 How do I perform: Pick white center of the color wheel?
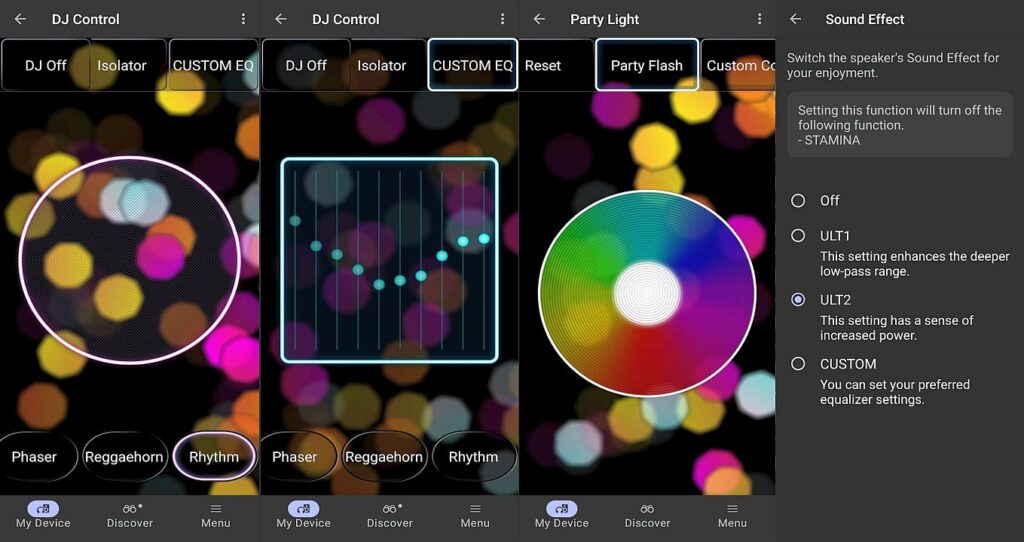click(x=647, y=294)
